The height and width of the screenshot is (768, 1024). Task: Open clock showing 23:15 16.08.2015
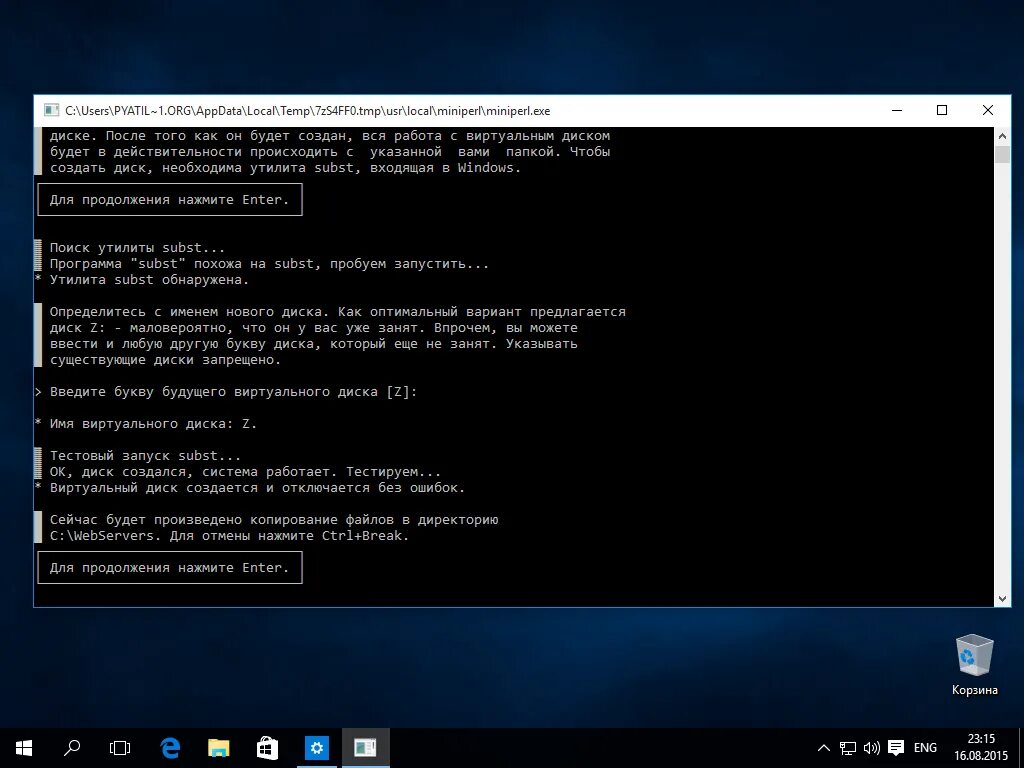pyautogui.click(x=981, y=748)
